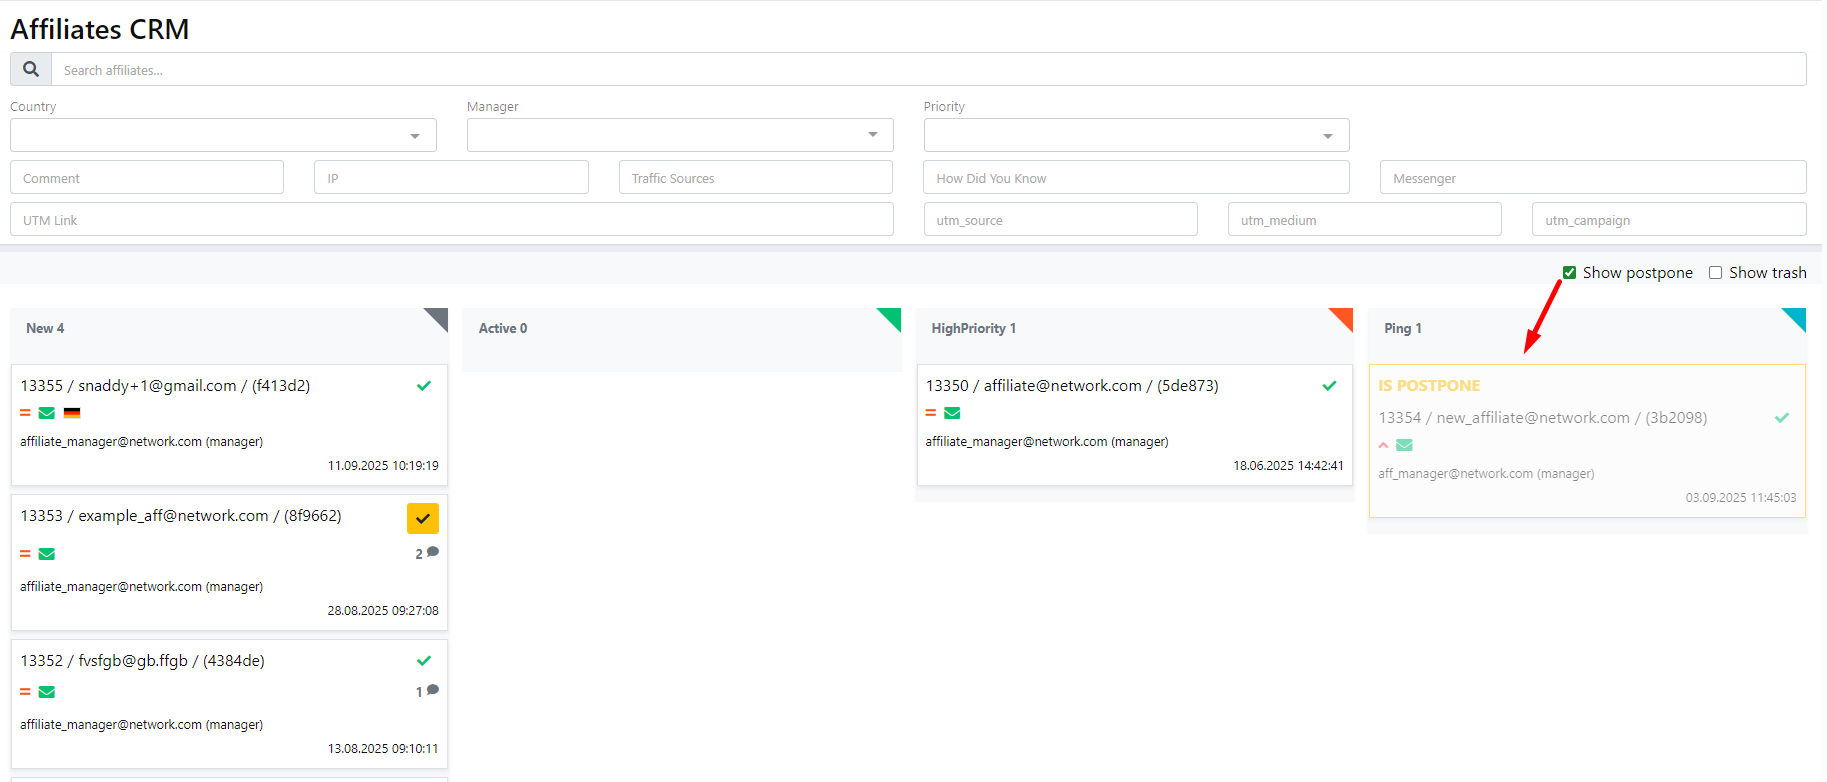The height and width of the screenshot is (782, 1827).
Task: Click the German flag icon on affiliate 13355
Action: (72, 413)
